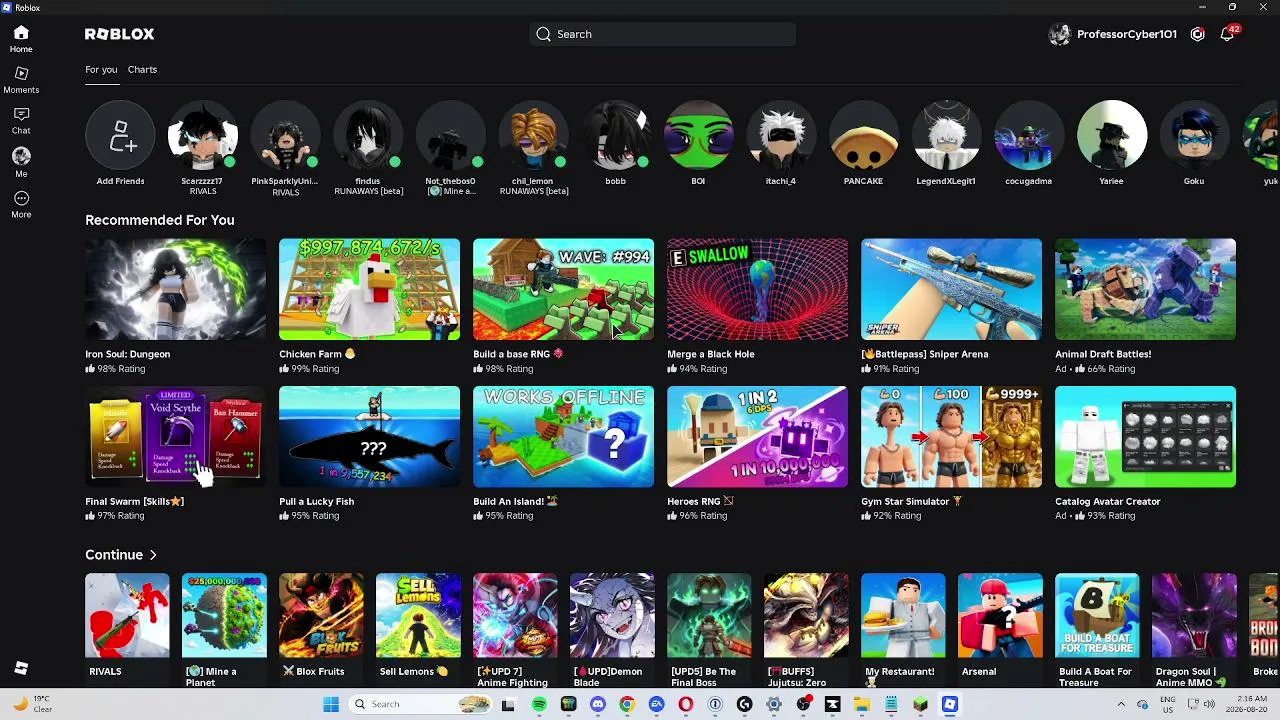Open Discord from the taskbar
1280x720 pixels.
598,704
